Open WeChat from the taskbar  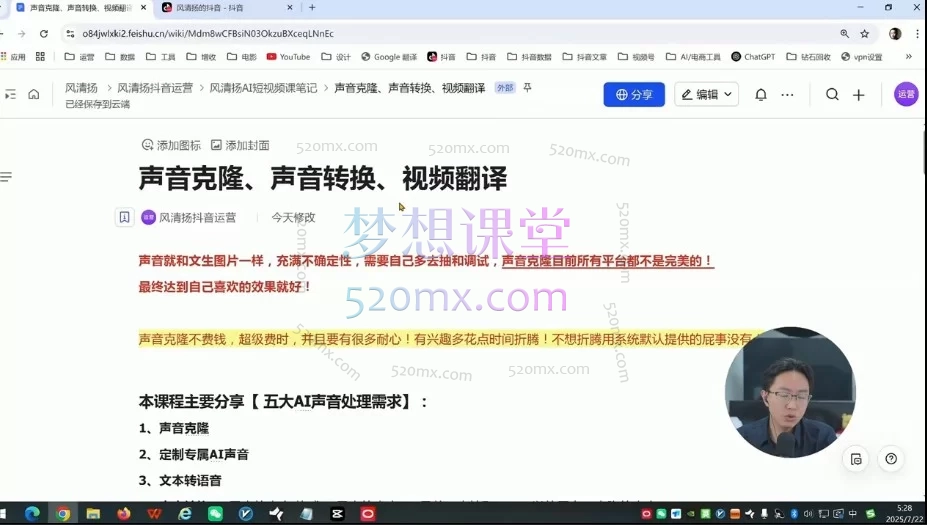click(215, 514)
